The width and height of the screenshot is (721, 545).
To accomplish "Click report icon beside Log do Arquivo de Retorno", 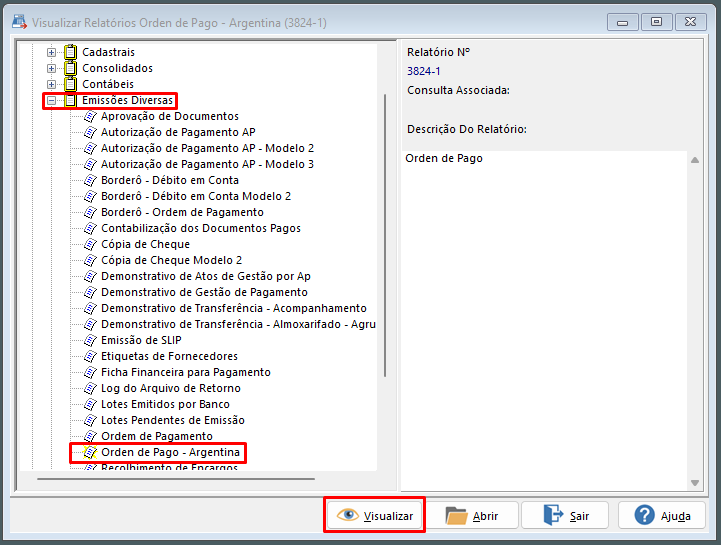I will tap(91, 389).
